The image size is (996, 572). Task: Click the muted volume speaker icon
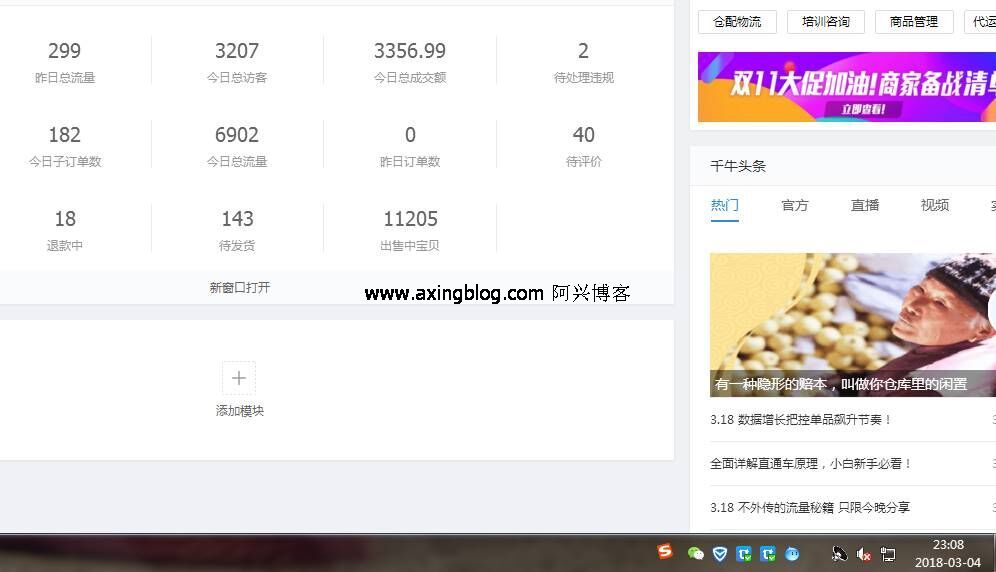point(864,554)
